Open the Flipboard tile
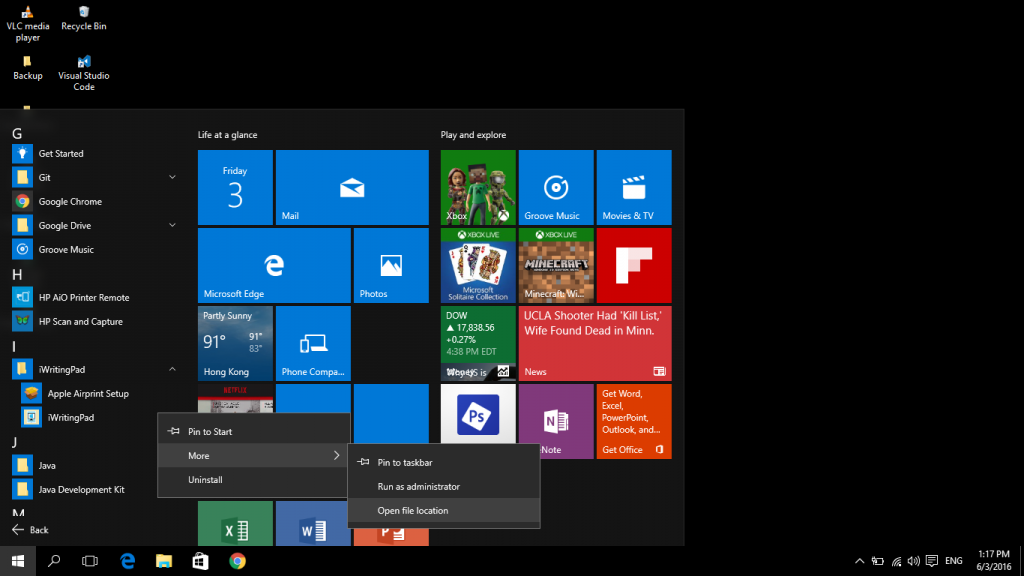The width and height of the screenshot is (1024, 576). (x=633, y=265)
